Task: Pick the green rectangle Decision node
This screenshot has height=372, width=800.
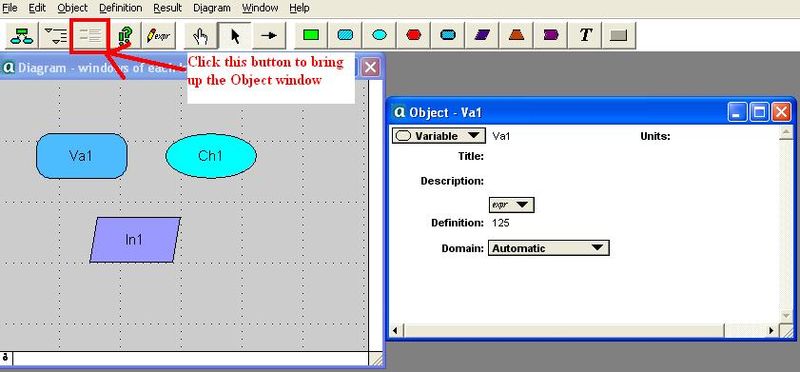Action: 311,35
